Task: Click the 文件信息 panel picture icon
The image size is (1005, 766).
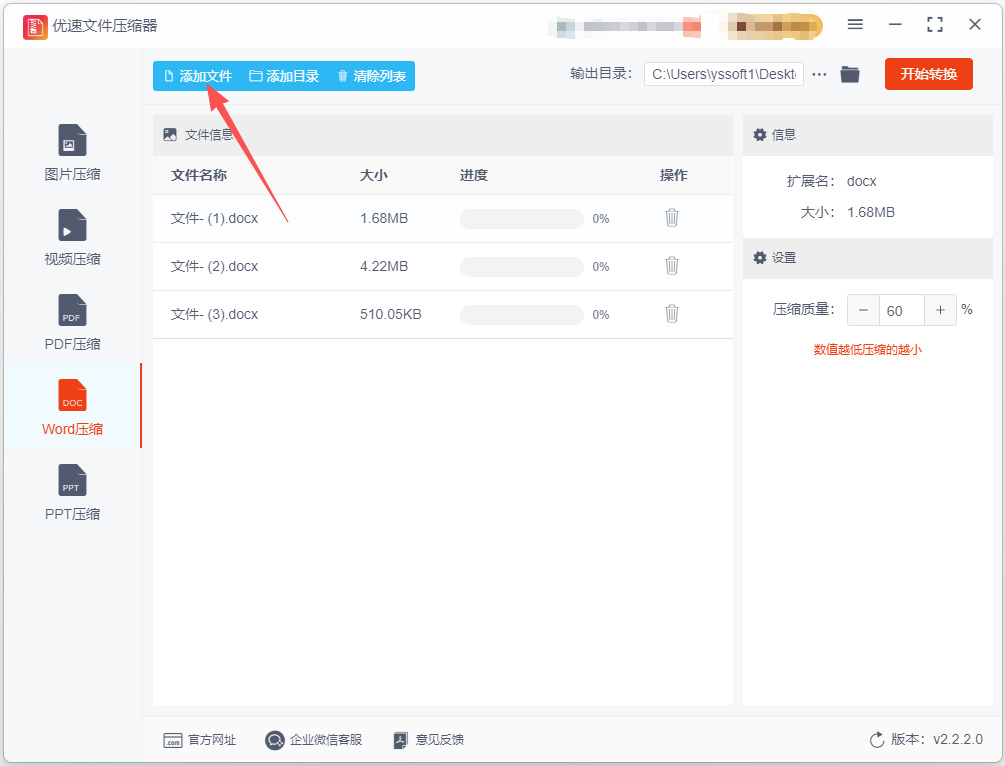Action: click(x=170, y=135)
